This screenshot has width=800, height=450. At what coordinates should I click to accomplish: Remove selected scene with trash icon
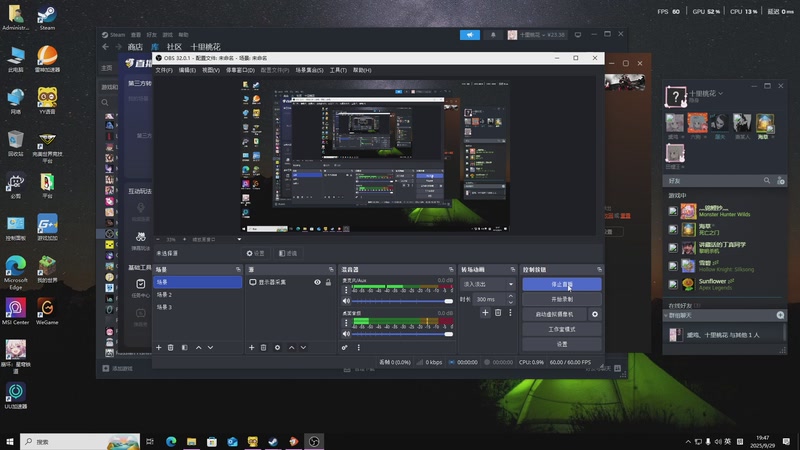coord(170,347)
